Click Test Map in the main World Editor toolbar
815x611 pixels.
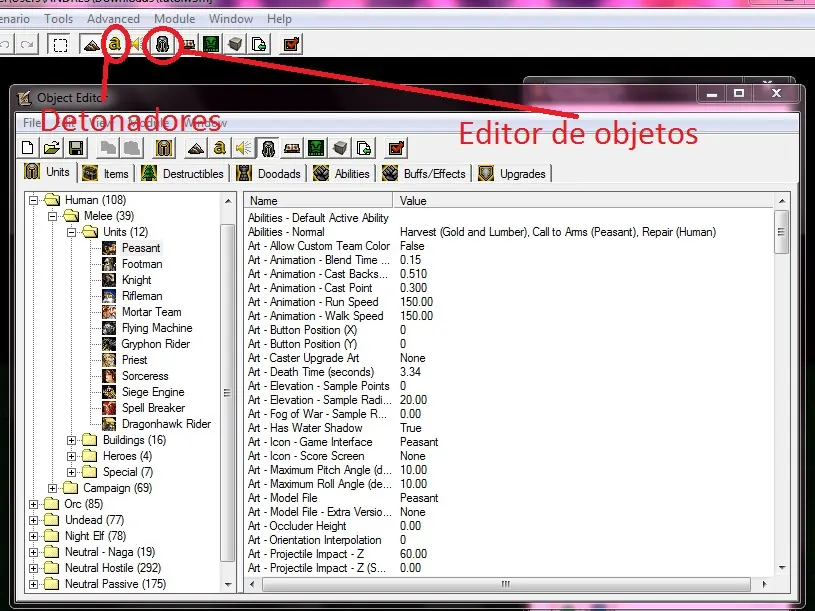click(x=291, y=45)
